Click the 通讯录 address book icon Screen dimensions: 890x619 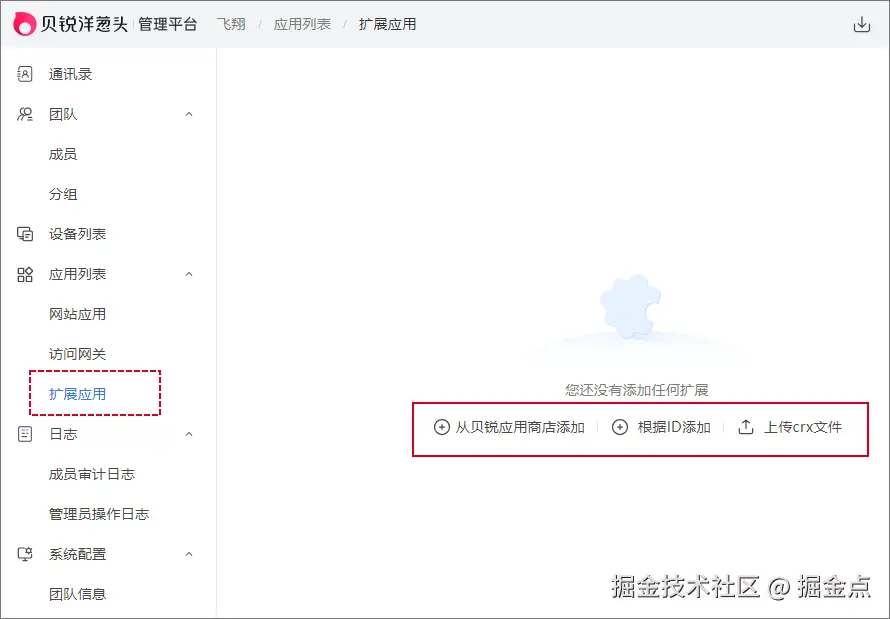(x=24, y=73)
